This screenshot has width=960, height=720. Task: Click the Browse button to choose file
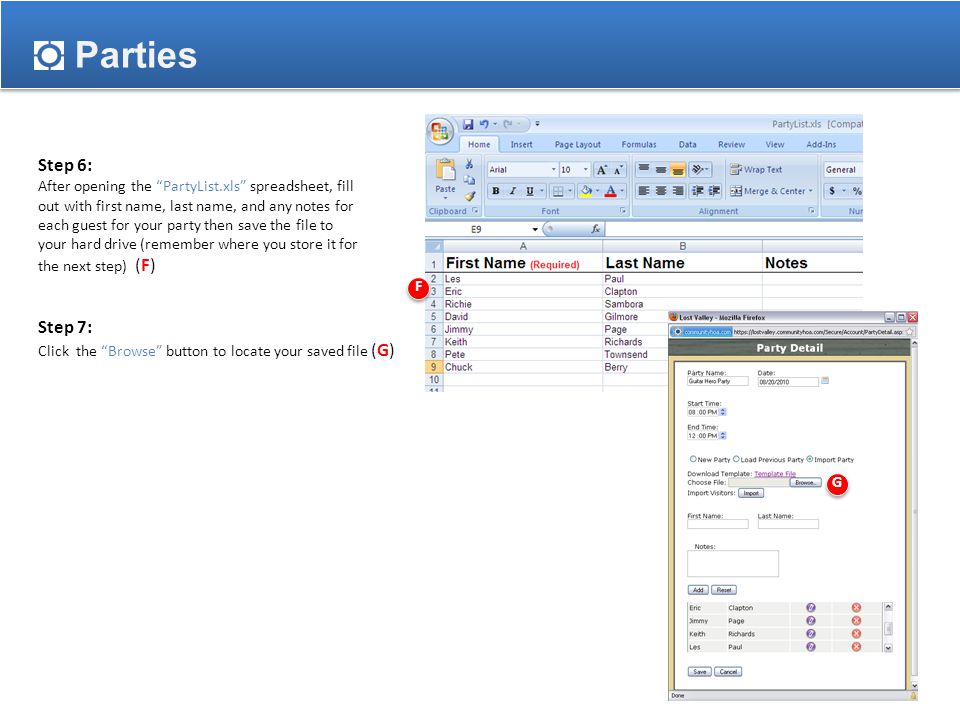point(805,482)
